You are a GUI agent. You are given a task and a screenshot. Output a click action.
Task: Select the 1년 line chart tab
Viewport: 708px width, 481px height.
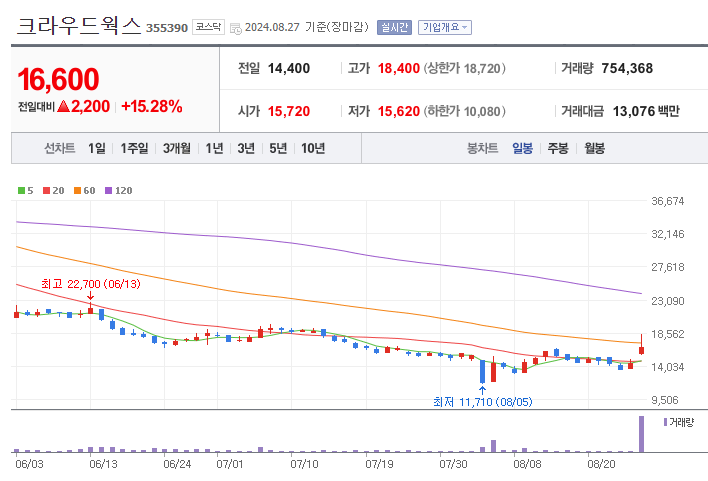coord(214,148)
